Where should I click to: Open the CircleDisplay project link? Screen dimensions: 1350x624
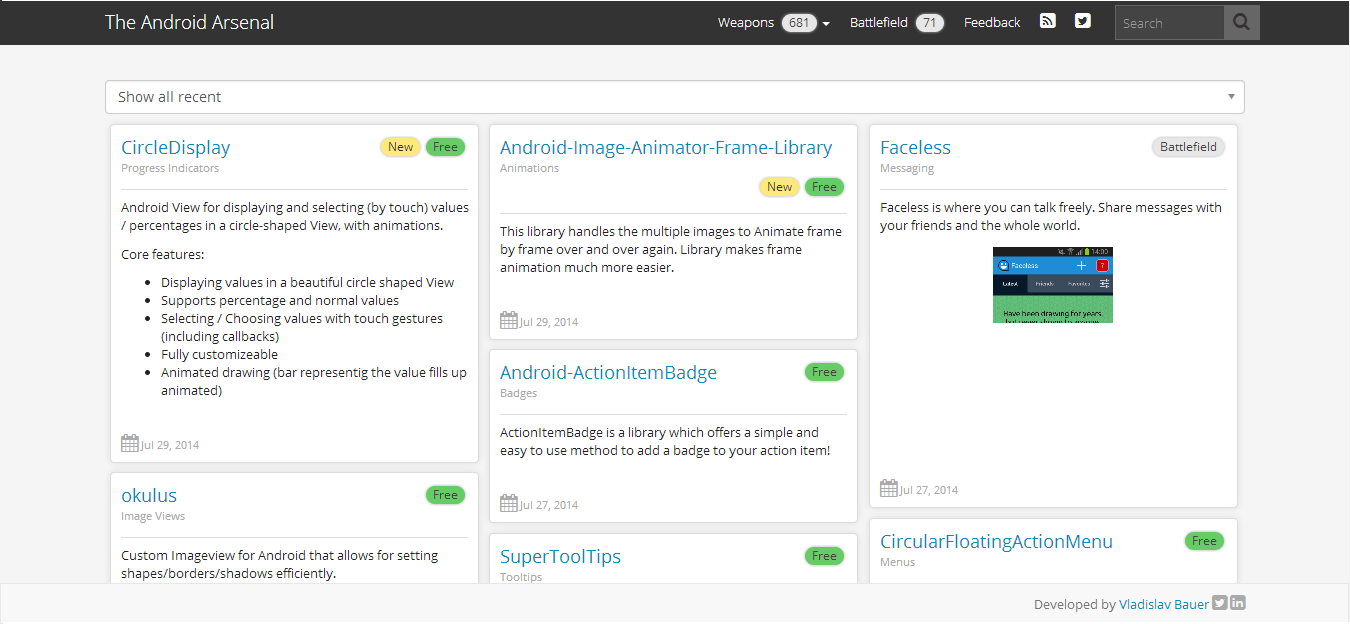coord(176,147)
